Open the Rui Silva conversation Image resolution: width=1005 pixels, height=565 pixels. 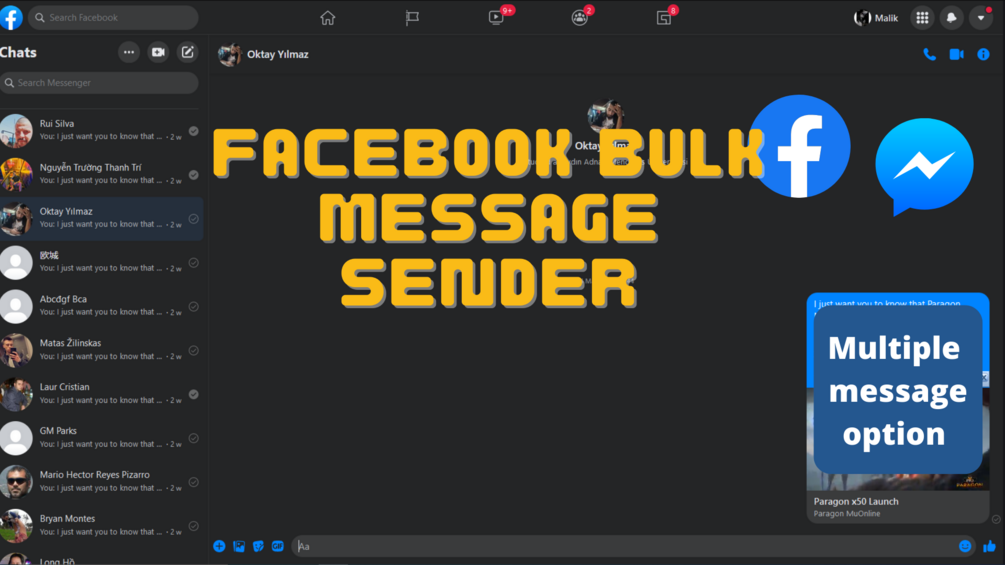(101, 131)
